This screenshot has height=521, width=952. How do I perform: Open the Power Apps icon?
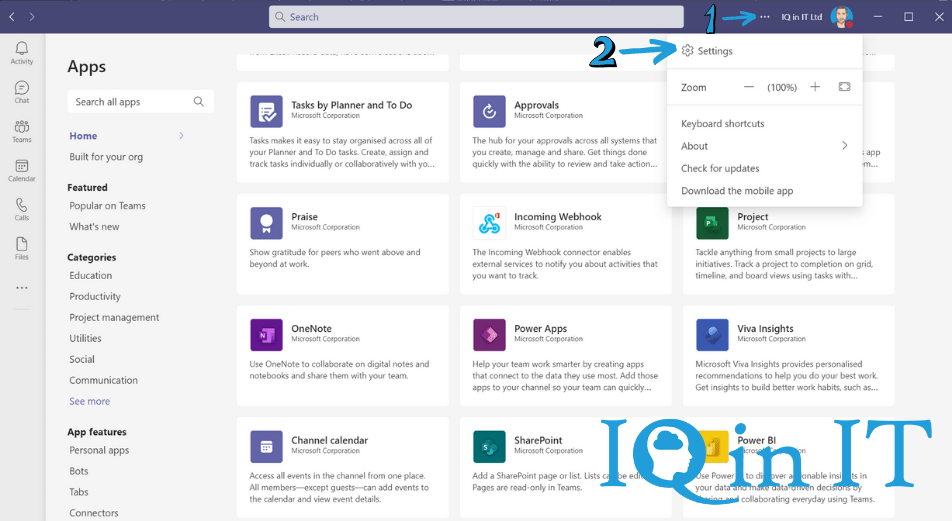[x=489, y=335]
